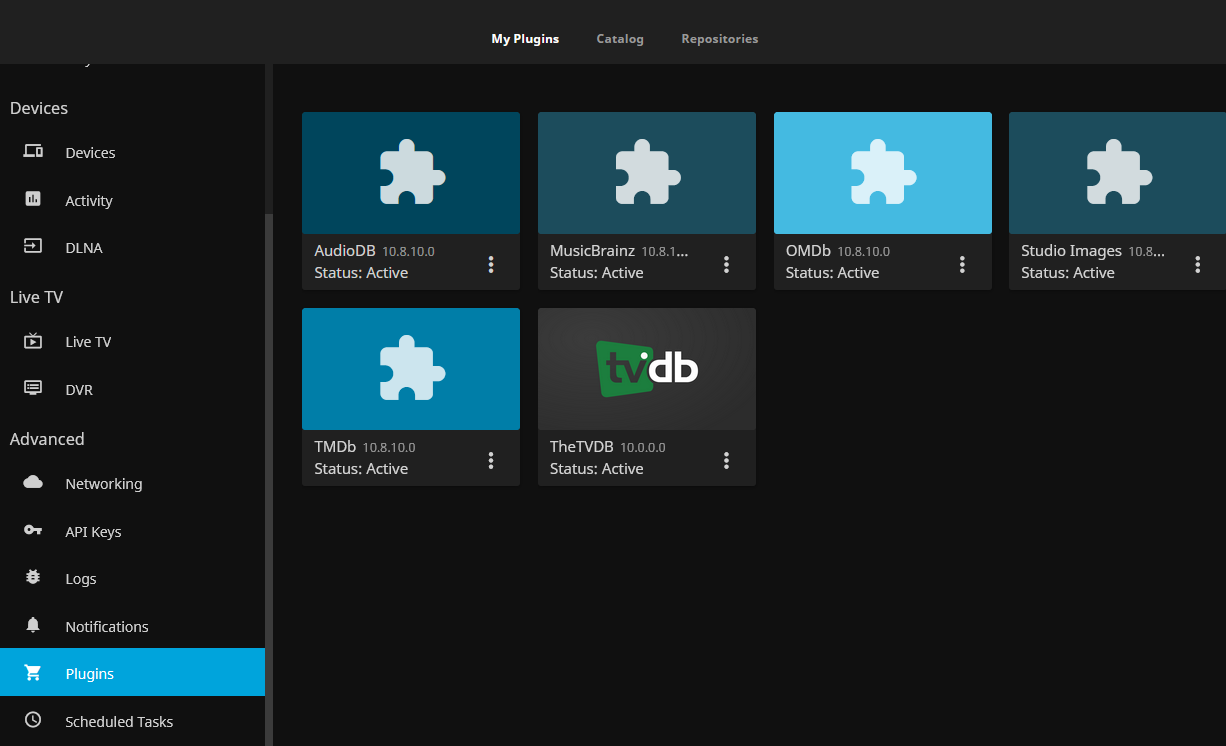Click the Devices icon in sidebar
This screenshot has width=1226, height=746.
33,152
